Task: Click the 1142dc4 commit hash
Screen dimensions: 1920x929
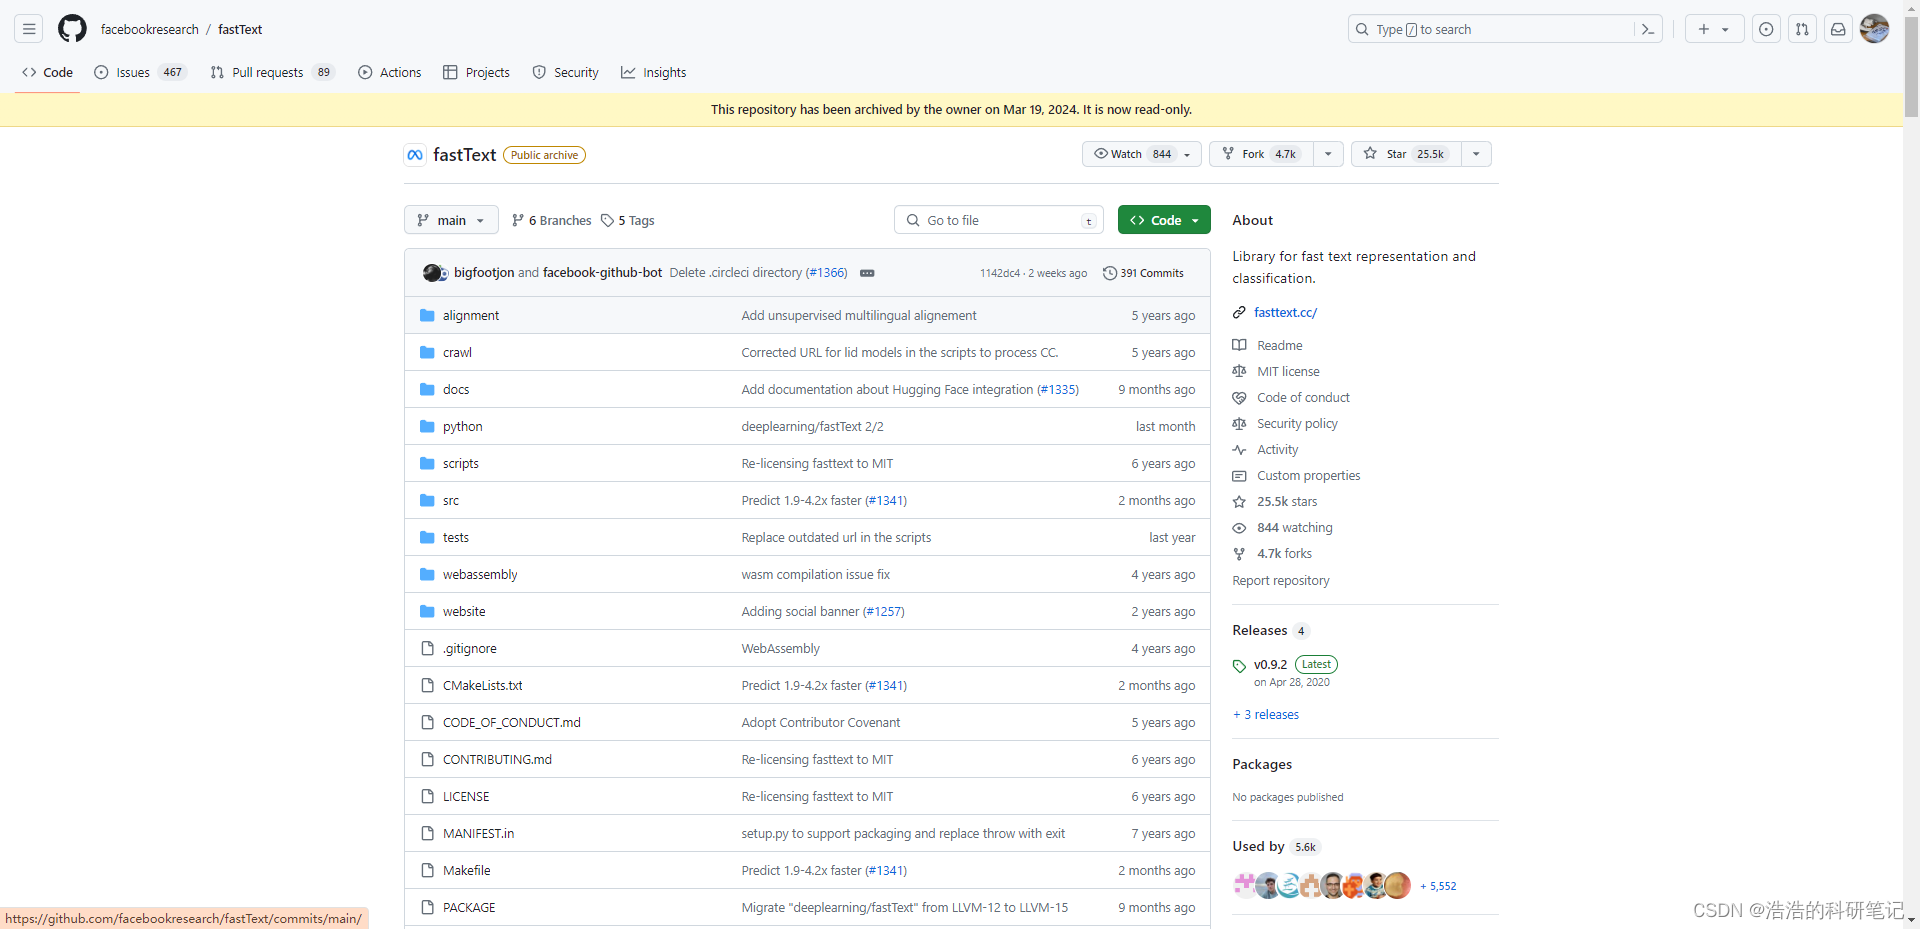Action: coord(1000,273)
